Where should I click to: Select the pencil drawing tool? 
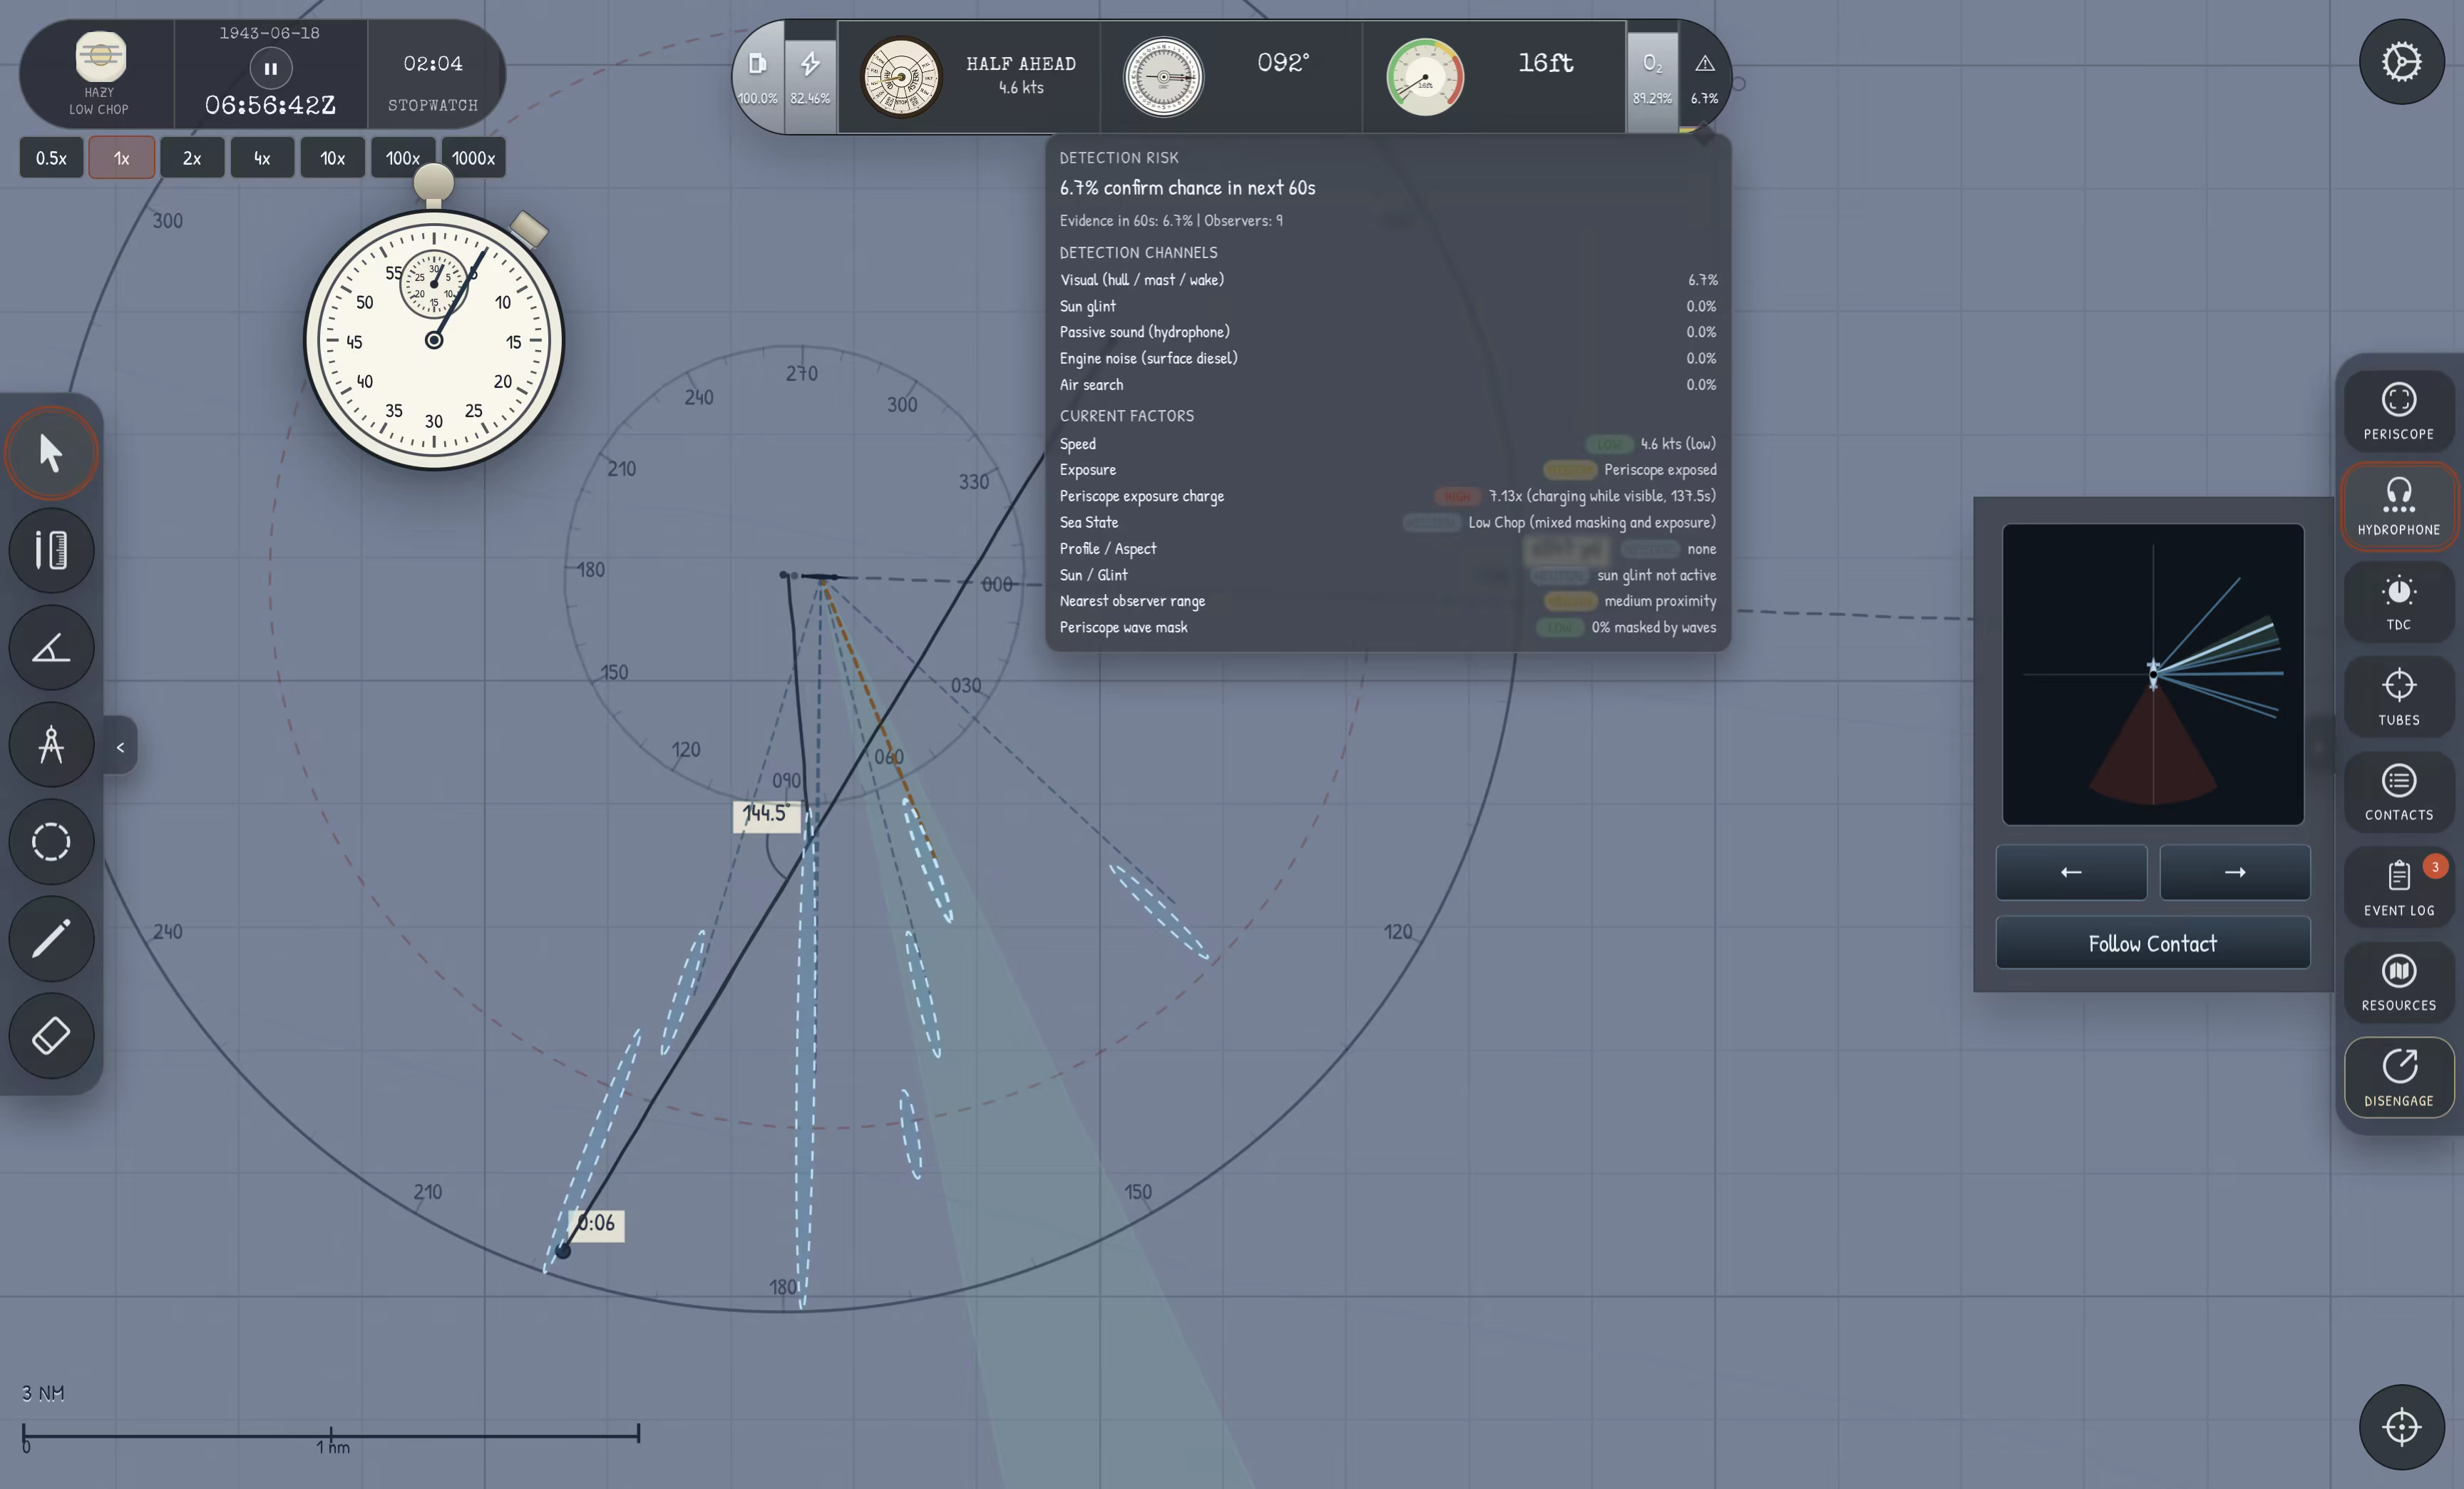[x=51, y=938]
